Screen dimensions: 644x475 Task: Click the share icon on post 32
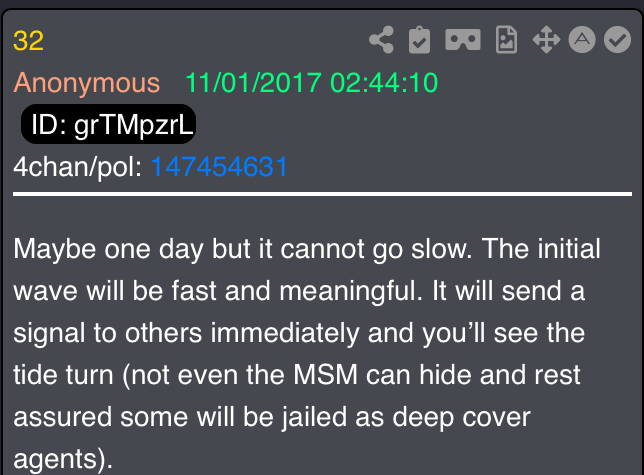[x=382, y=40]
